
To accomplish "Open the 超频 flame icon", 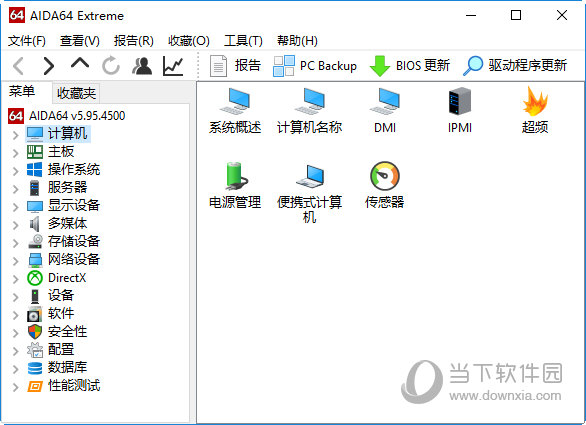I will pos(535,101).
